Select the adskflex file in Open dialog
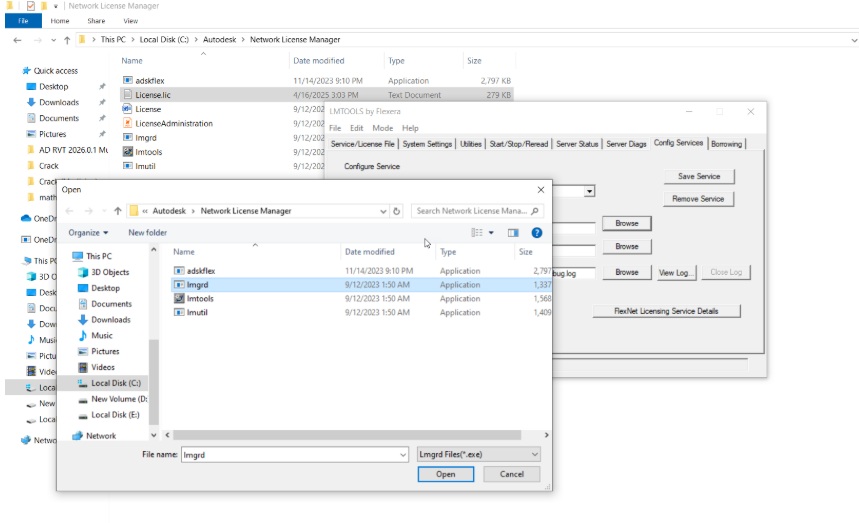 click(201, 270)
